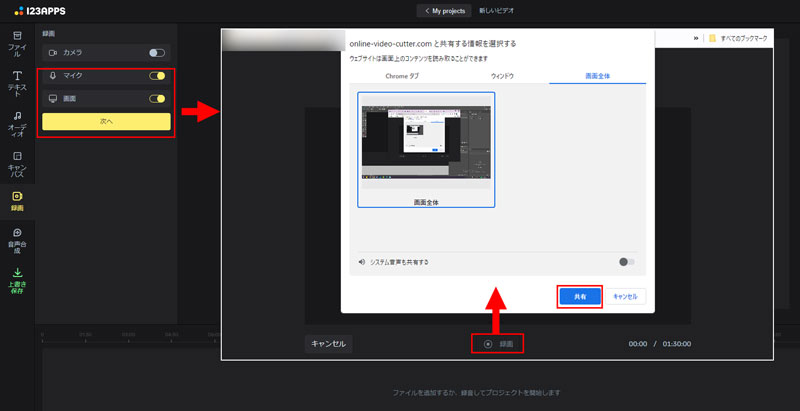Viewport: 800px width, 411px height.
Task: Toggle the カメラ switch on
Action: click(x=157, y=53)
